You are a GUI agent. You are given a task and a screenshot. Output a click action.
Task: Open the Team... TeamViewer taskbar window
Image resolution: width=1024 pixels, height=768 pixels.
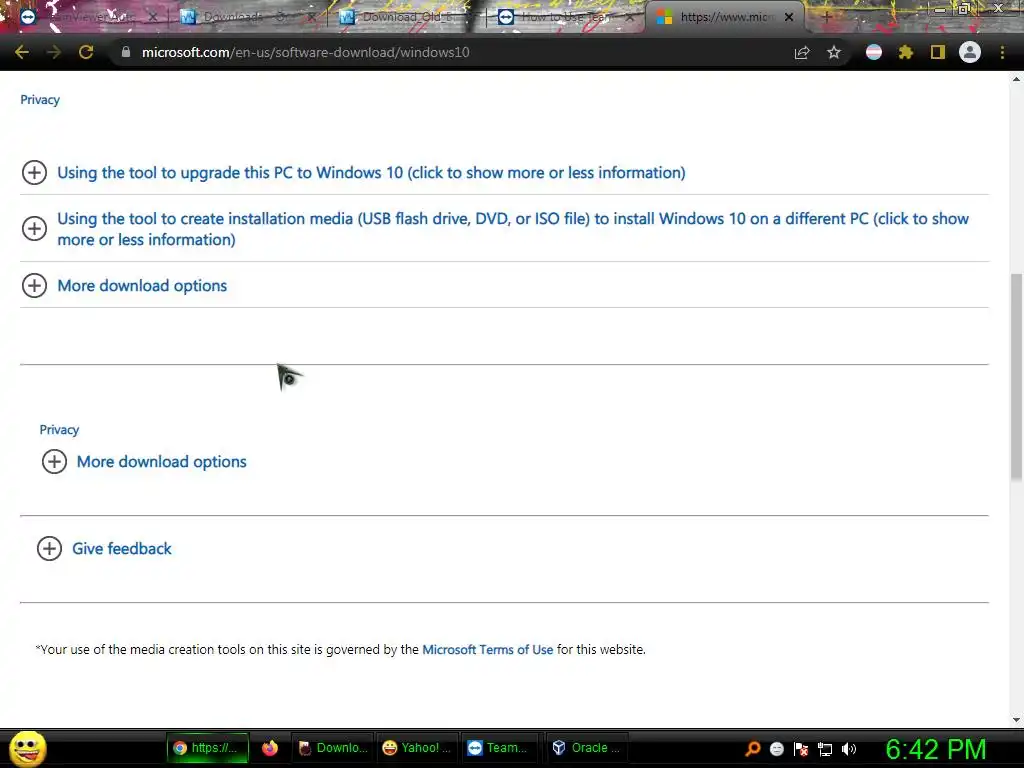pos(499,748)
